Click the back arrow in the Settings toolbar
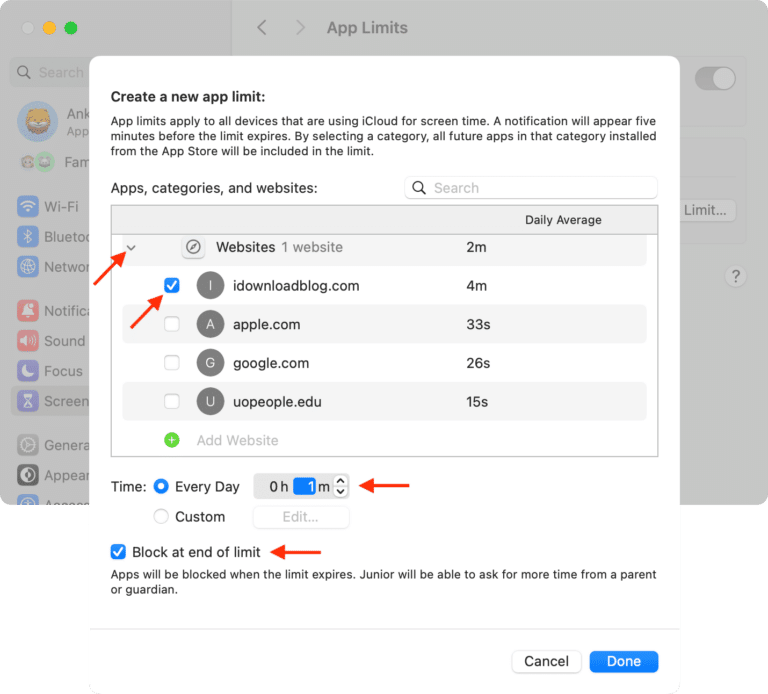This screenshot has width=768, height=694. [262, 27]
